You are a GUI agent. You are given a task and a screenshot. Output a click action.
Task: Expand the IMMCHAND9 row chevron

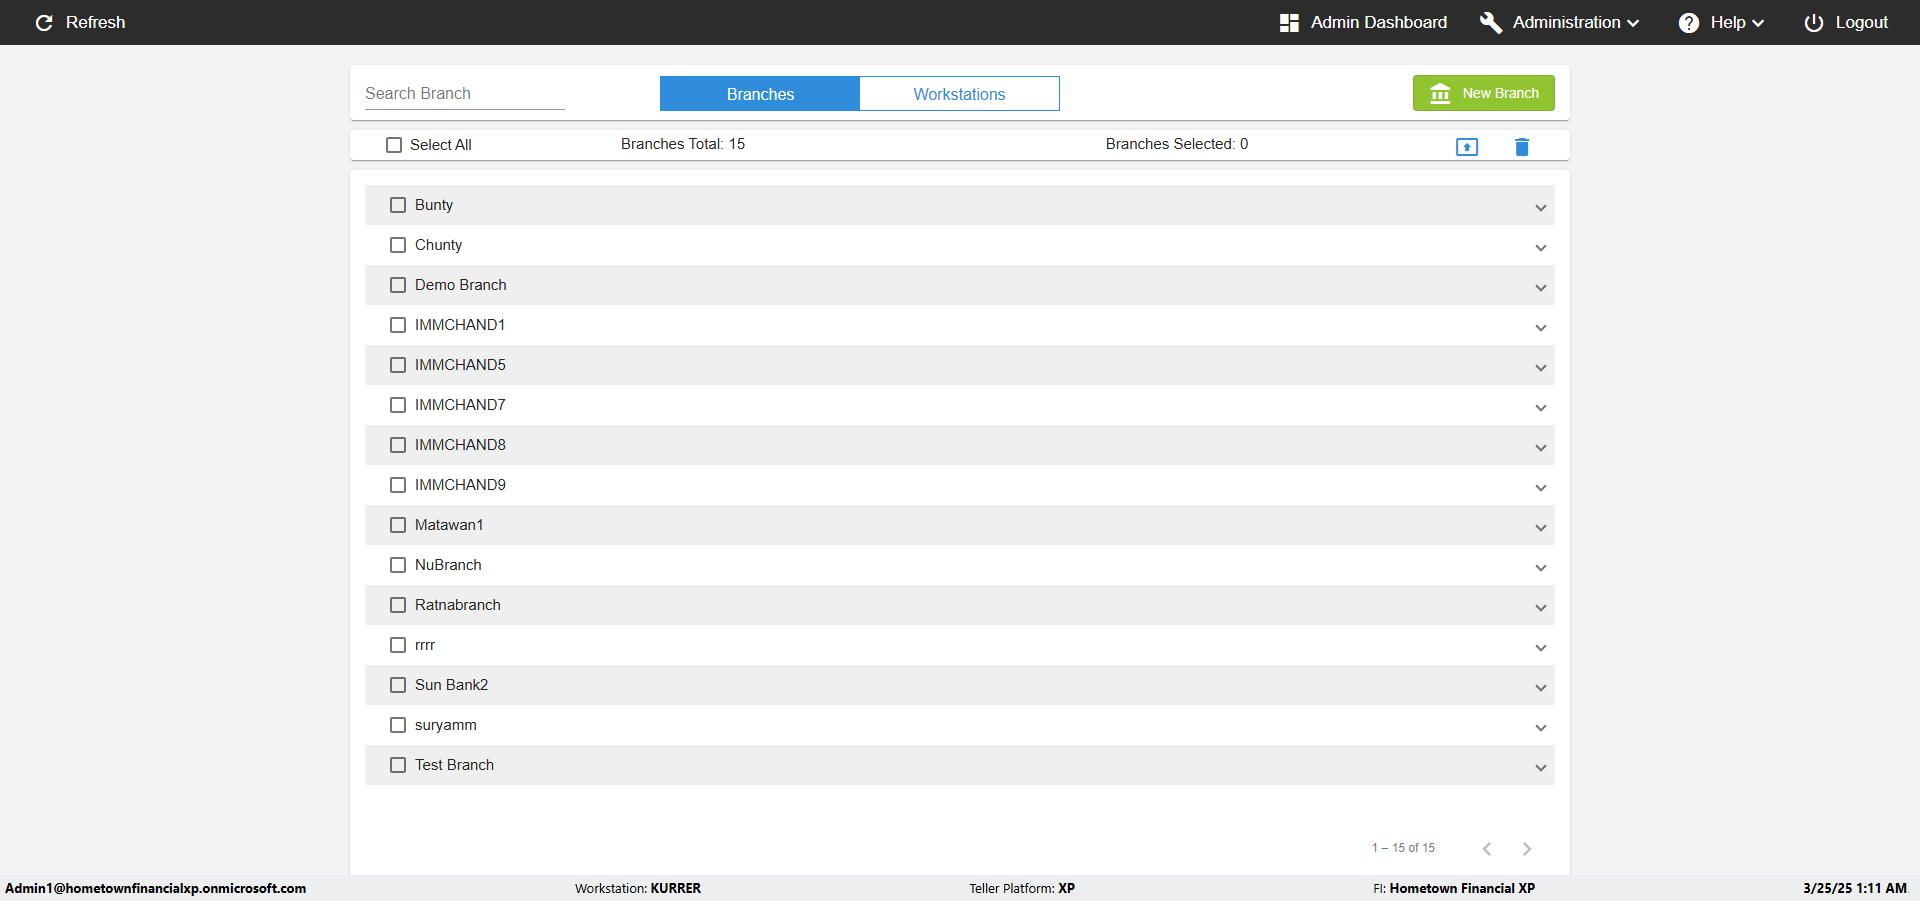coord(1541,488)
